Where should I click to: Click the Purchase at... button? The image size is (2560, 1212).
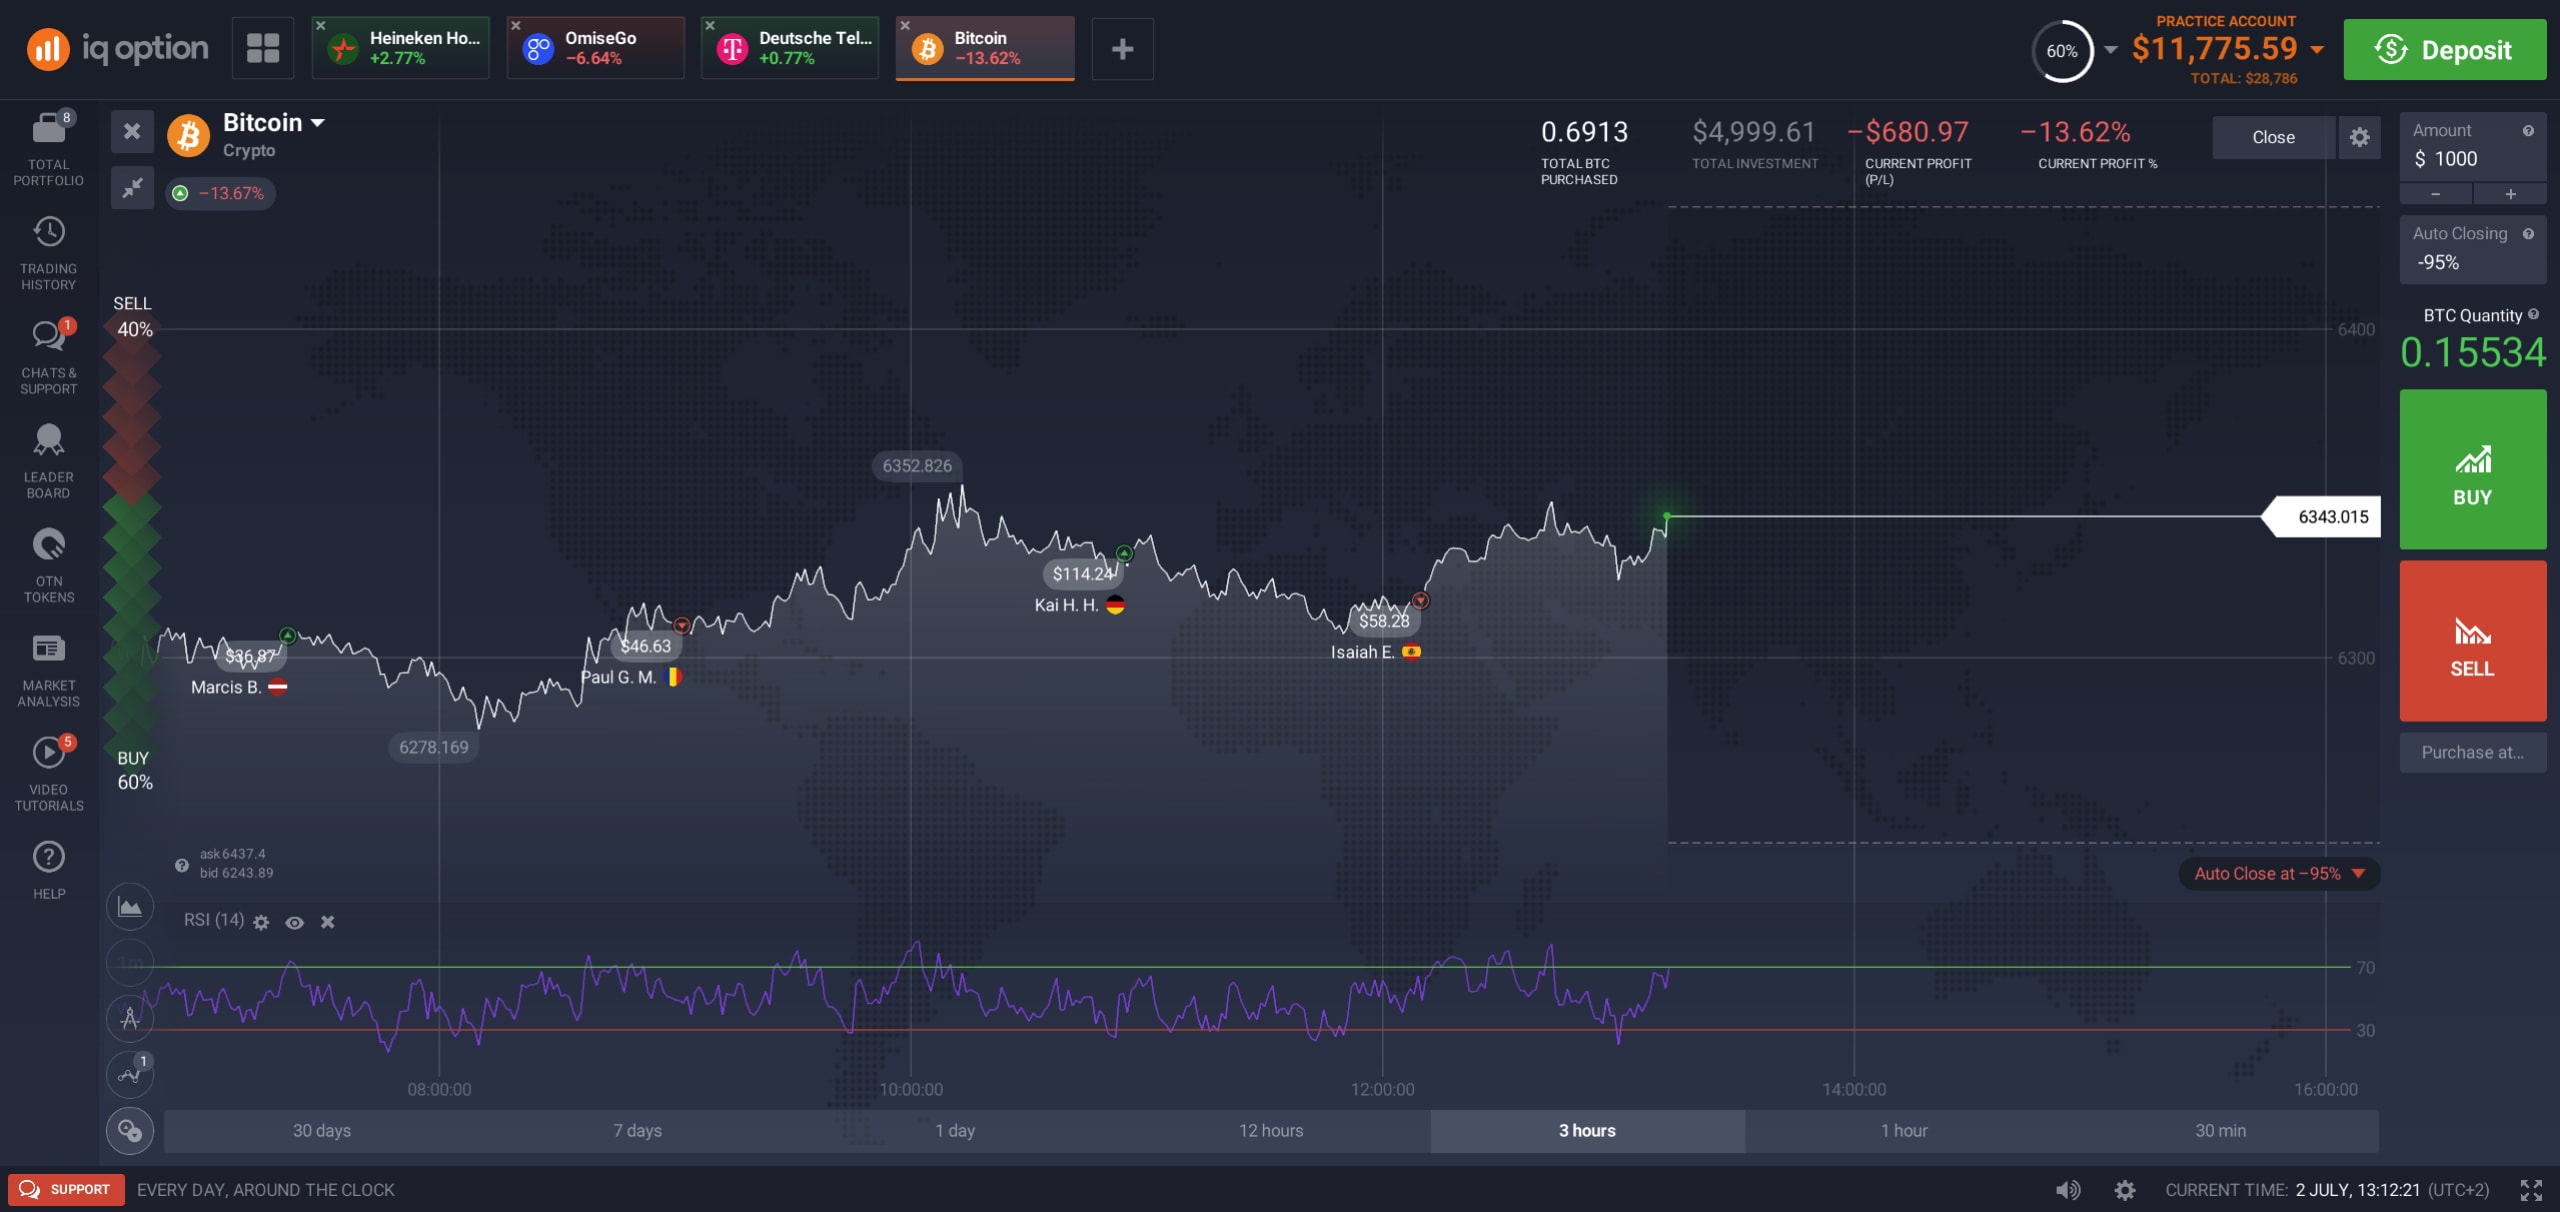(x=2472, y=753)
